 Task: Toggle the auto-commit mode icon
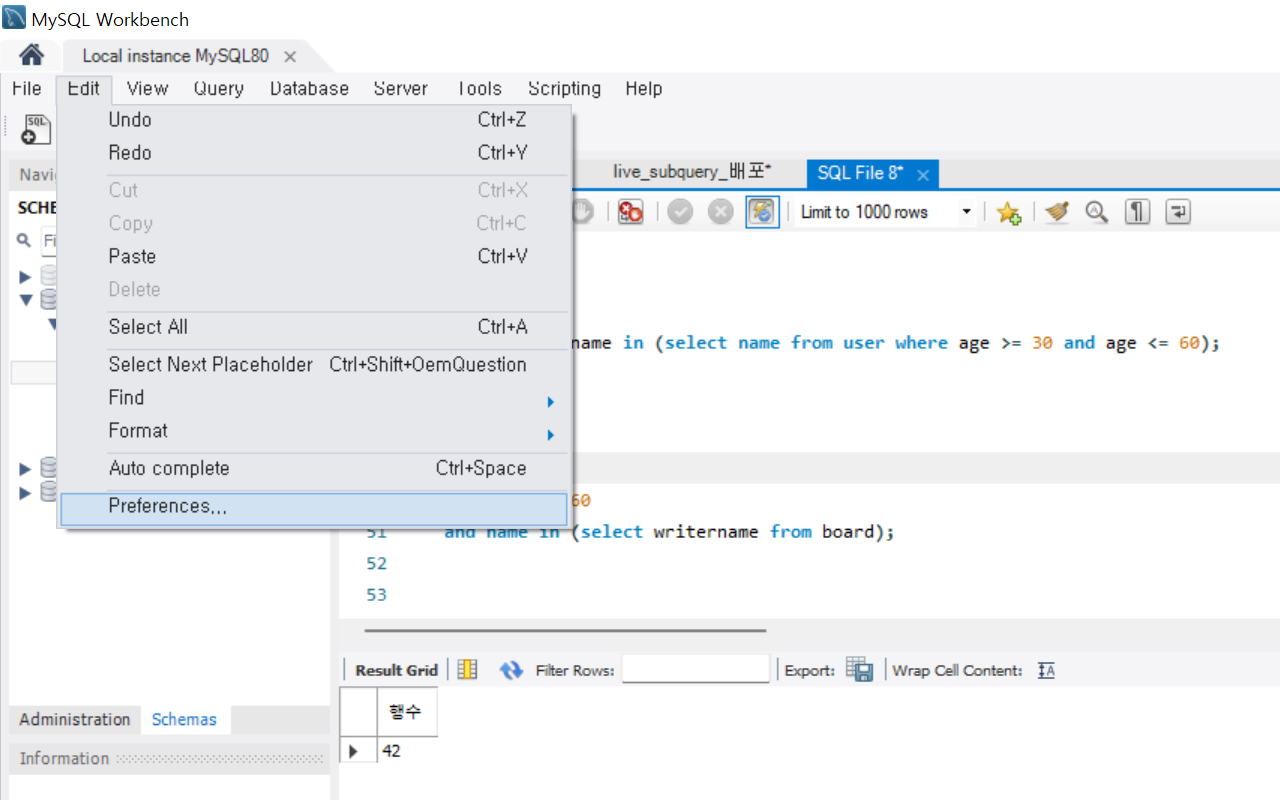coord(762,212)
